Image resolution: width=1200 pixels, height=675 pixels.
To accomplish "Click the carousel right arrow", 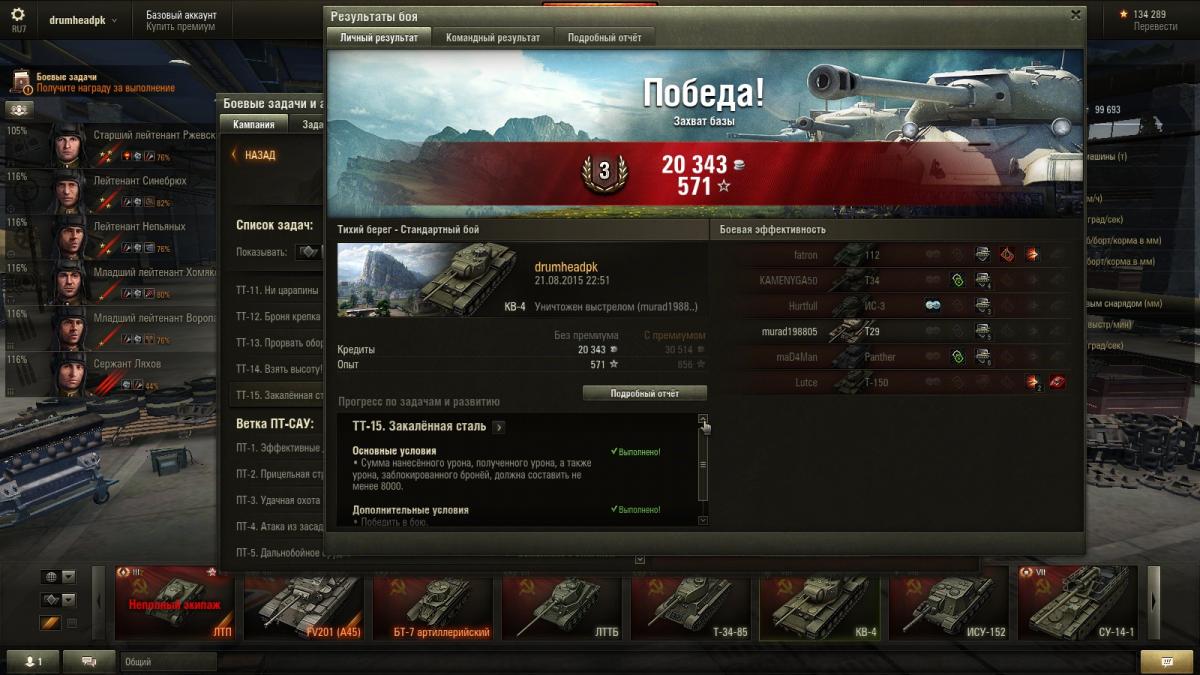I will (1153, 602).
